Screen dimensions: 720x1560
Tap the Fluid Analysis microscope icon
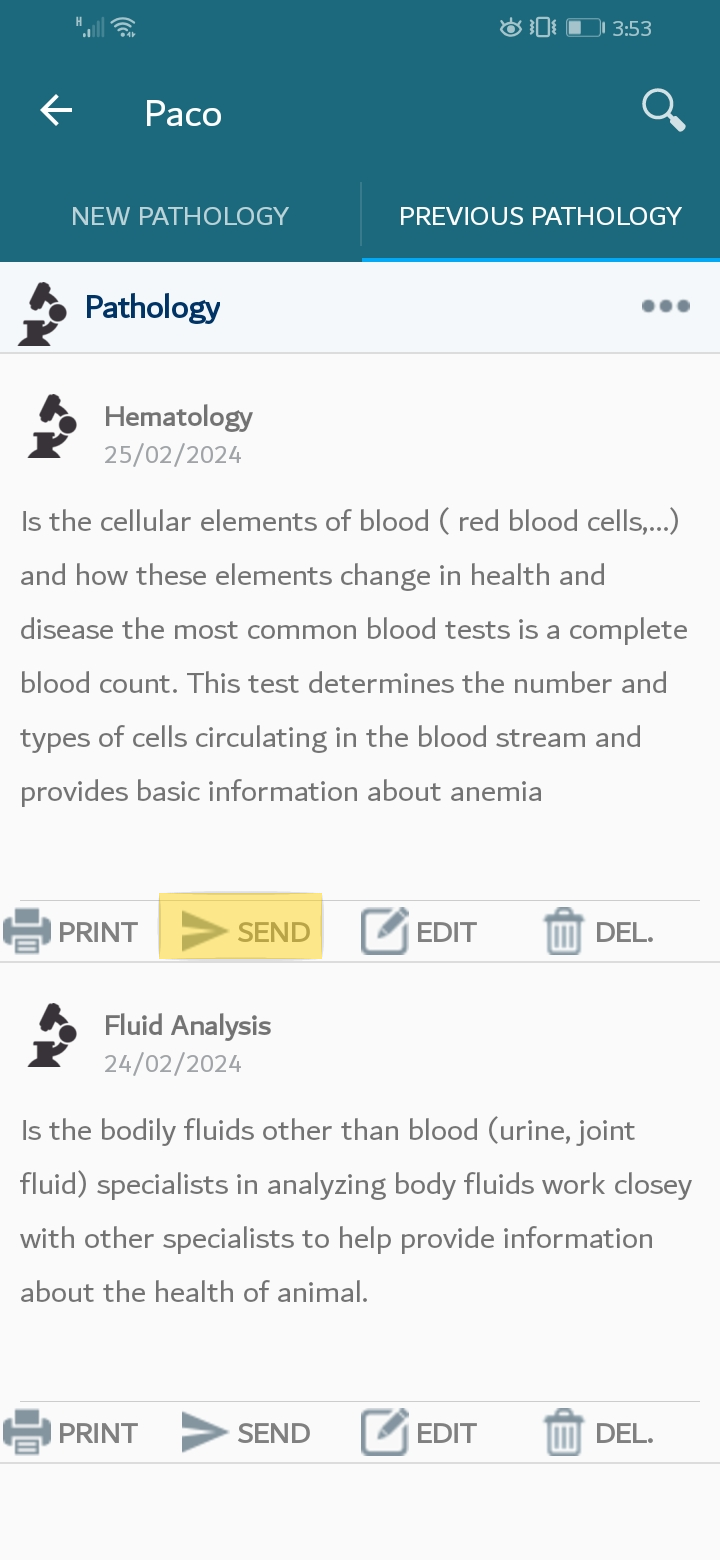[52, 1036]
